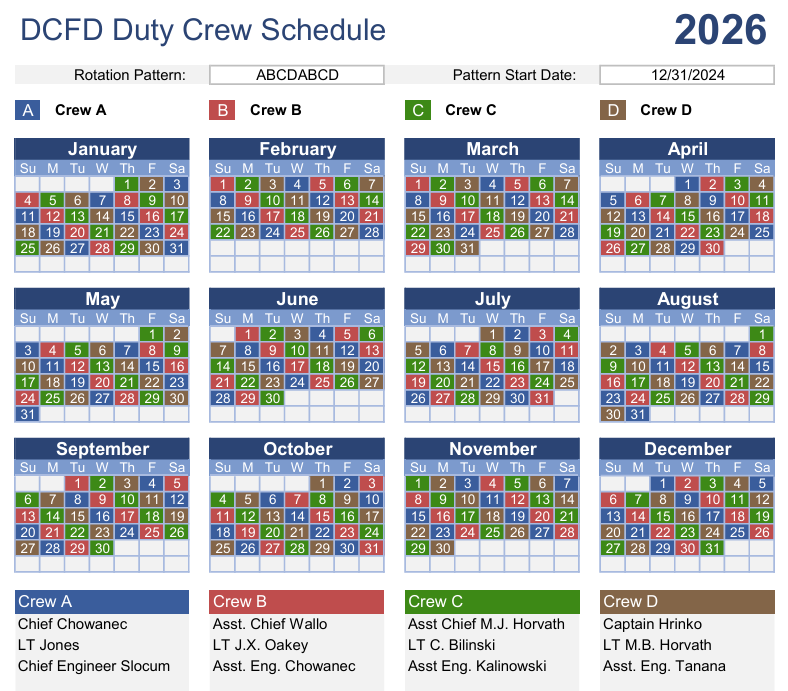Click the Pattern Start Date field

coord(687,75)
